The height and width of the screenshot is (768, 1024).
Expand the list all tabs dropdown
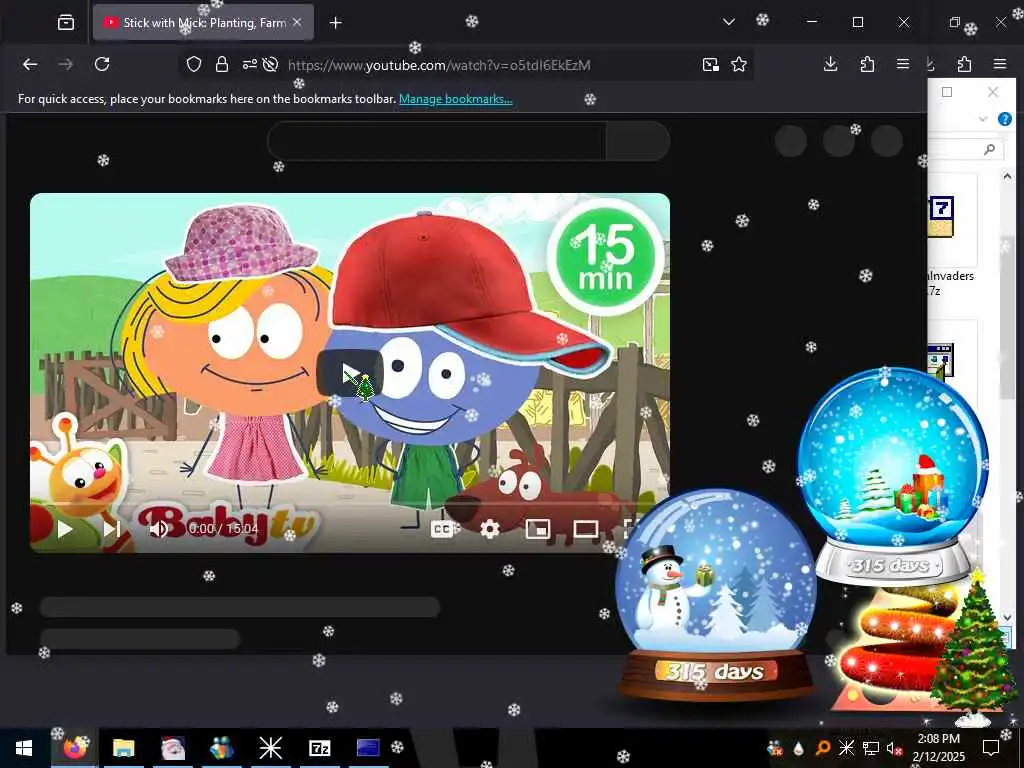(x=729, y=22)
